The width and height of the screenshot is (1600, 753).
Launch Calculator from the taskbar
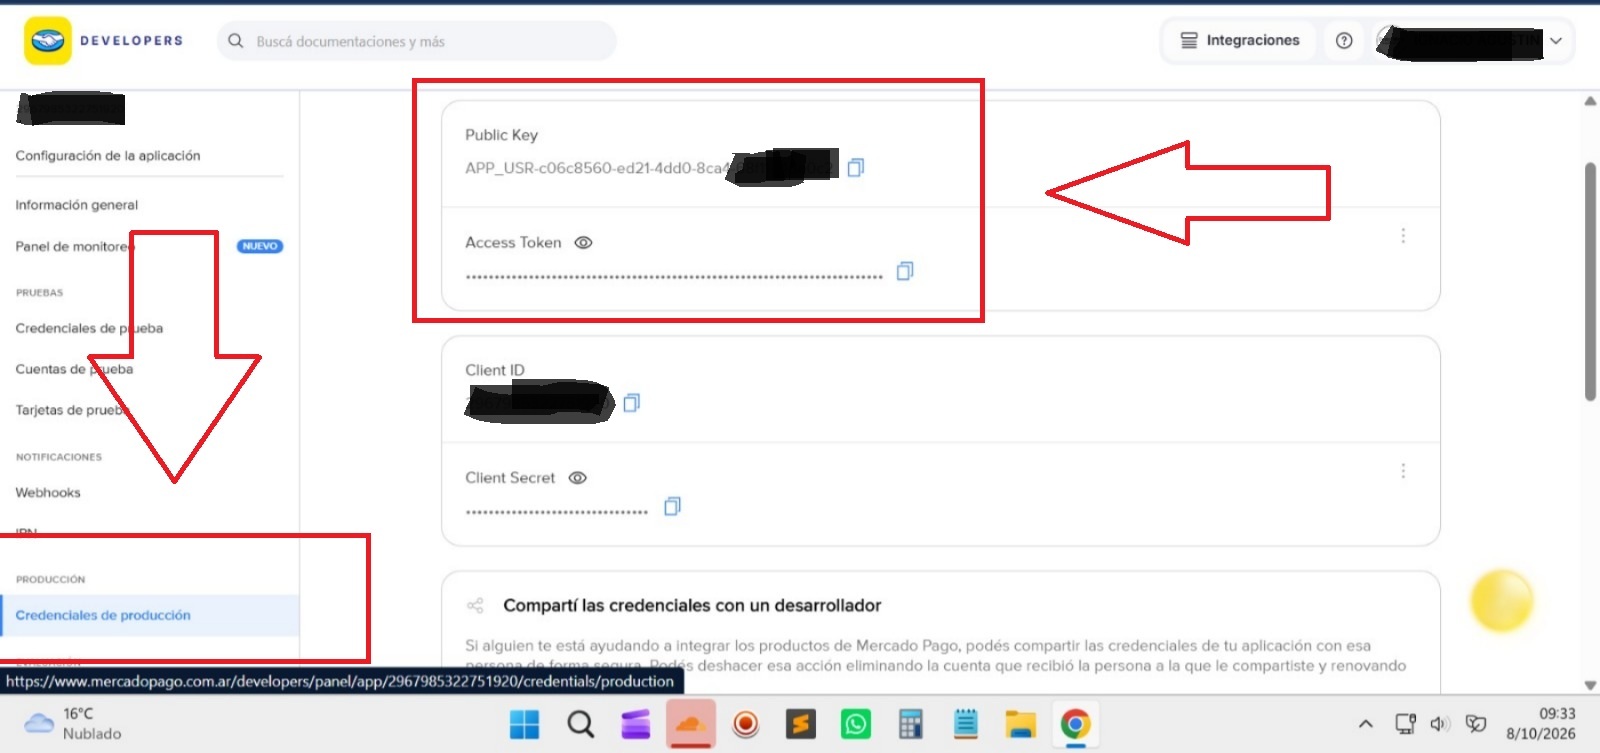pyautogui.click(x=910, y=724)
